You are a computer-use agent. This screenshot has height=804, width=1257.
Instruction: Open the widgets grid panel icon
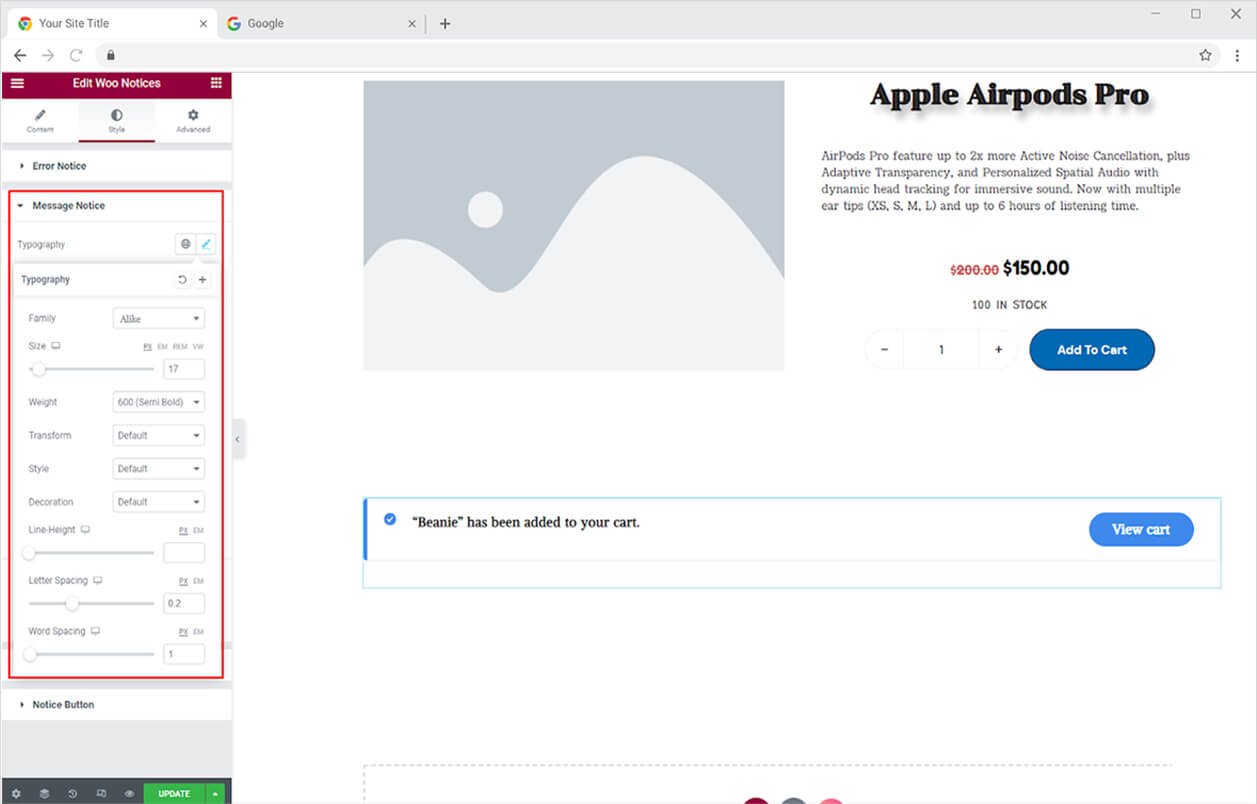coord(216,83)
